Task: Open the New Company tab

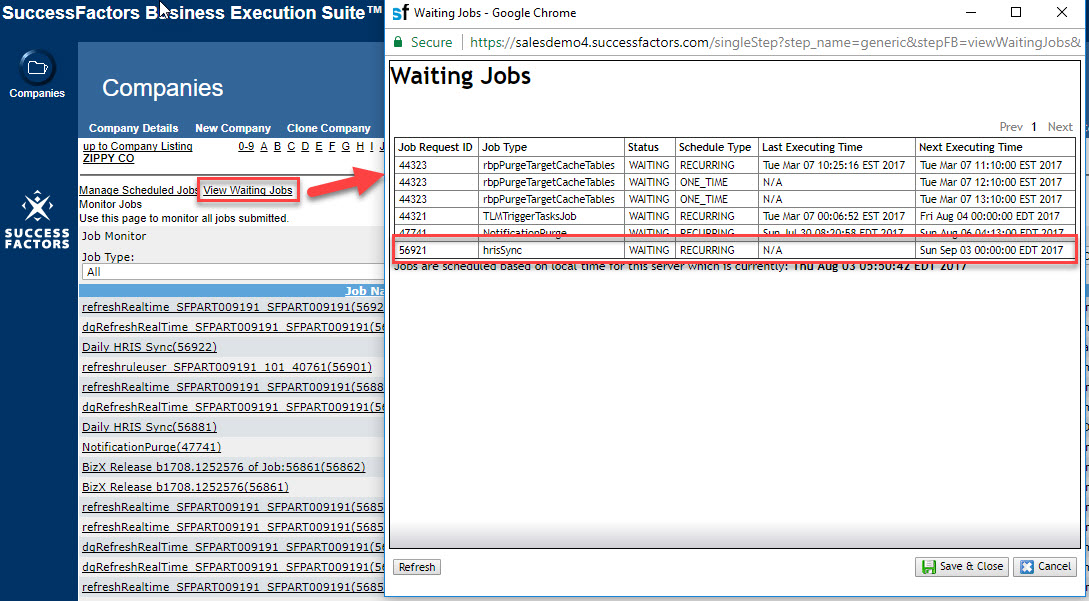Action: tap(233, 128)
